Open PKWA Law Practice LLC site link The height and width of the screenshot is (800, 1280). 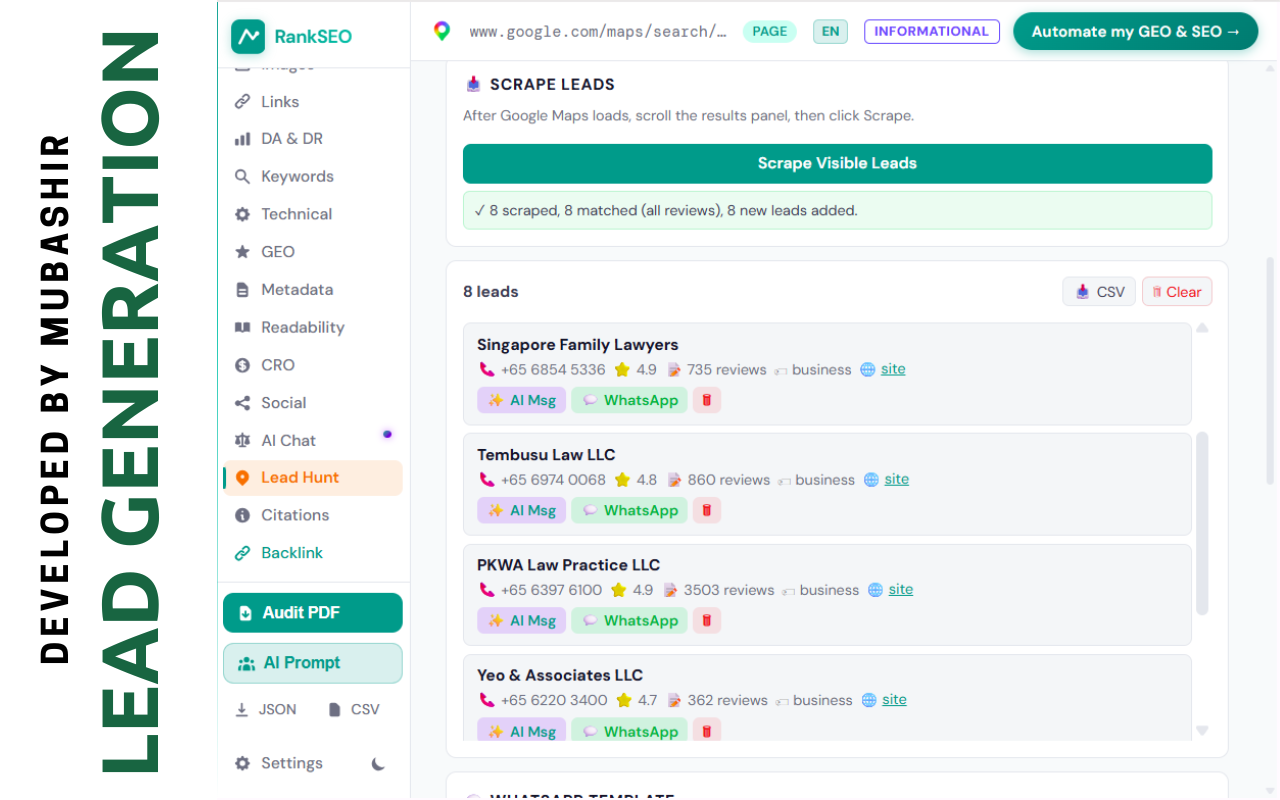(901, 589)
